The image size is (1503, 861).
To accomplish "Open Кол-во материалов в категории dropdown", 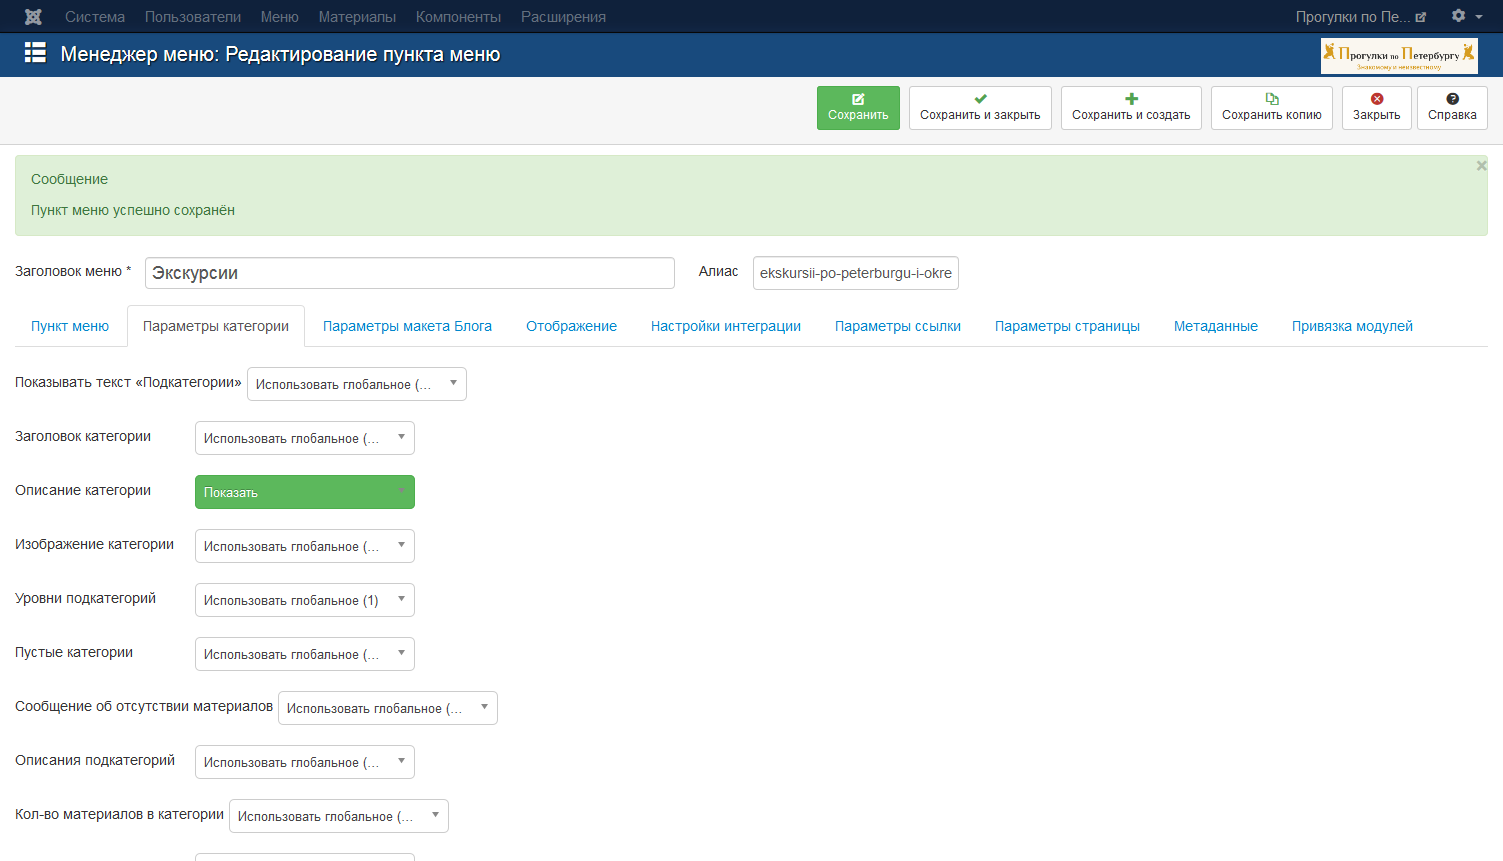I will [x=339, y=816].
